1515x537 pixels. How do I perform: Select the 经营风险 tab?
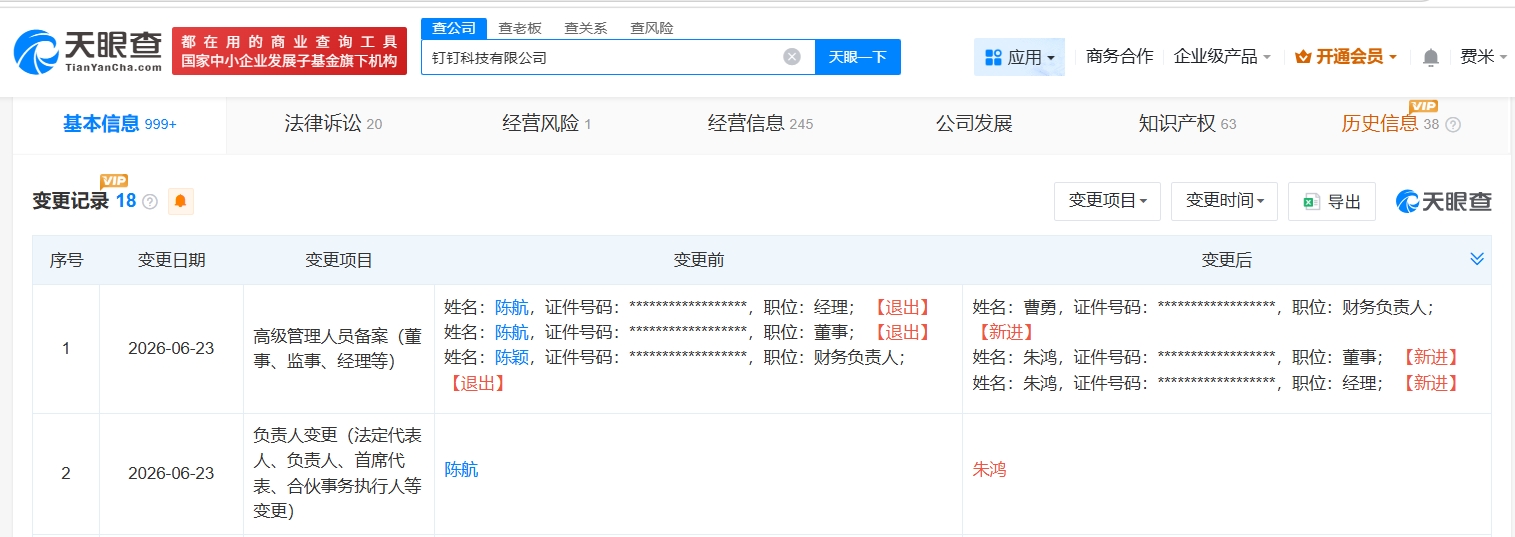click(x=547, y=124)
